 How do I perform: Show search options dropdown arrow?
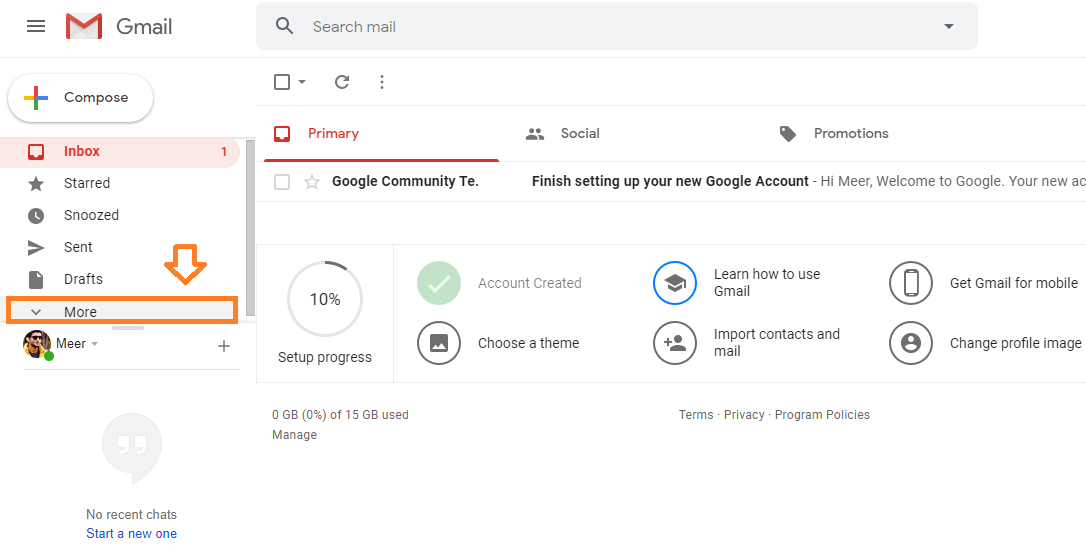949,26
